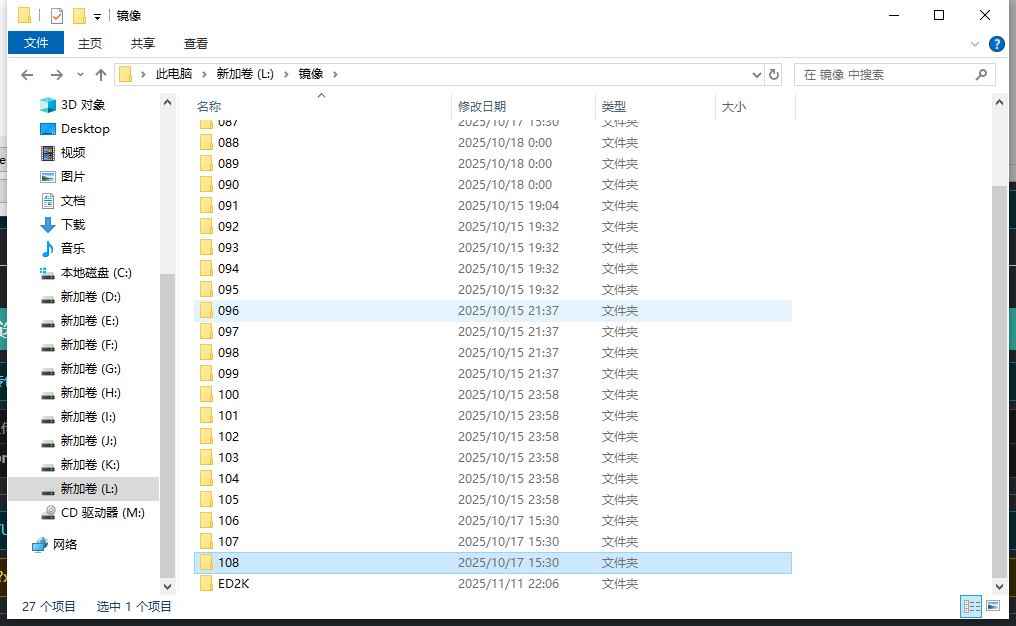Click the back navigation arrow

pos(27,73)
